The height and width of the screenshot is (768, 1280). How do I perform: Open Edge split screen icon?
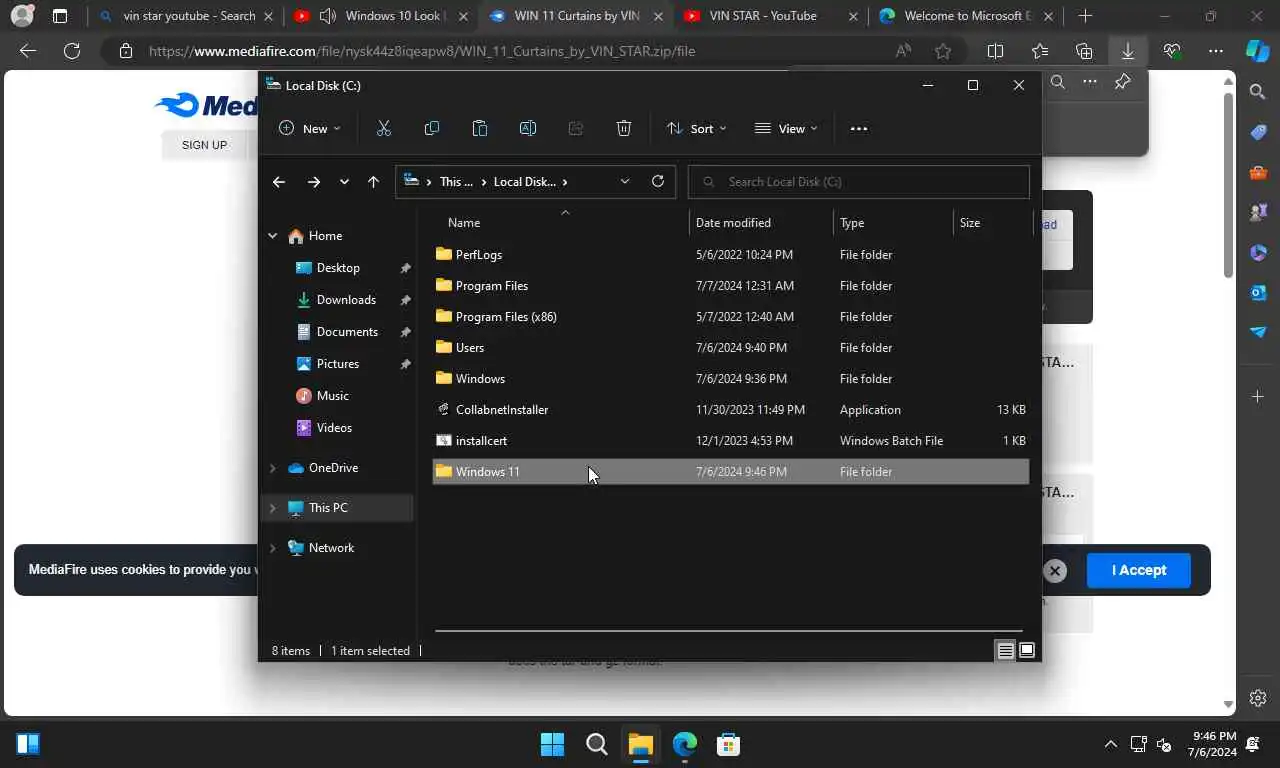(995, 51)
